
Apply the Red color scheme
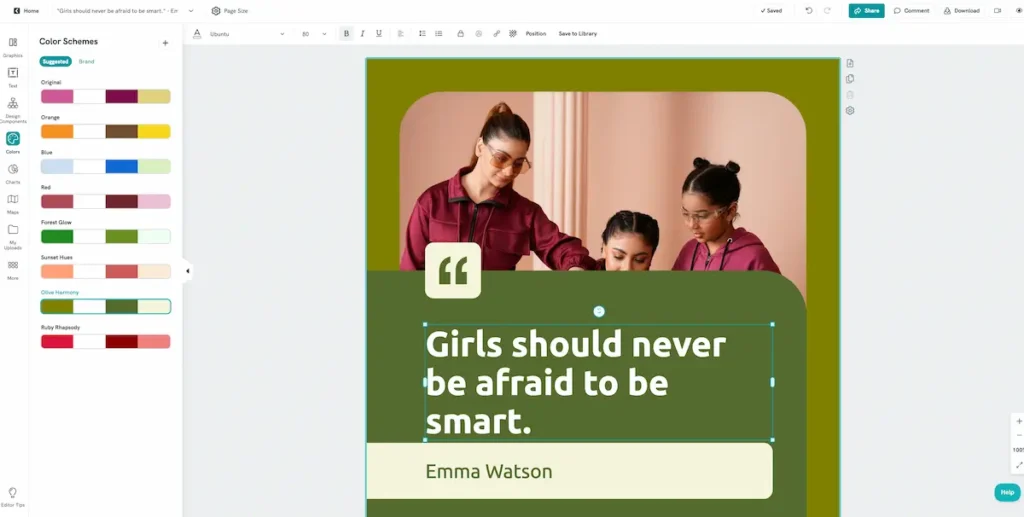tap(106, 201)
